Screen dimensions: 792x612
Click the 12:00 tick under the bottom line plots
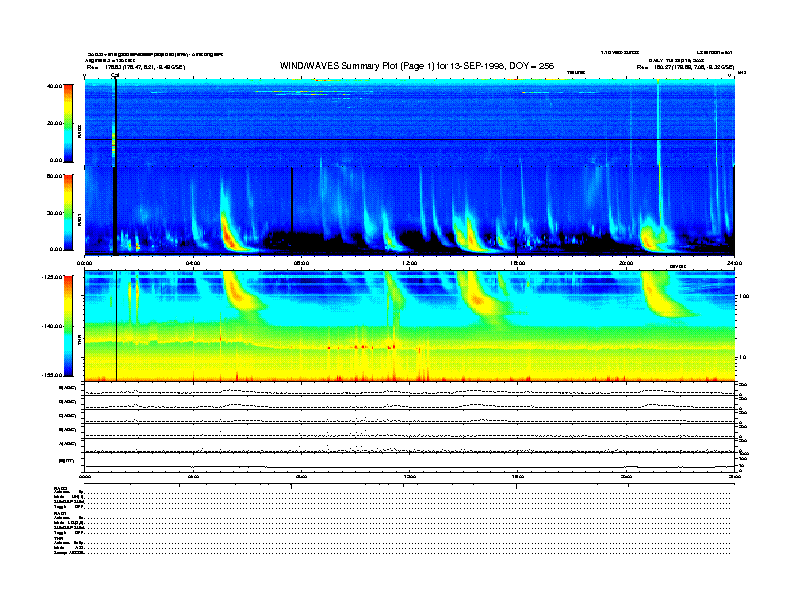point(410,476)
